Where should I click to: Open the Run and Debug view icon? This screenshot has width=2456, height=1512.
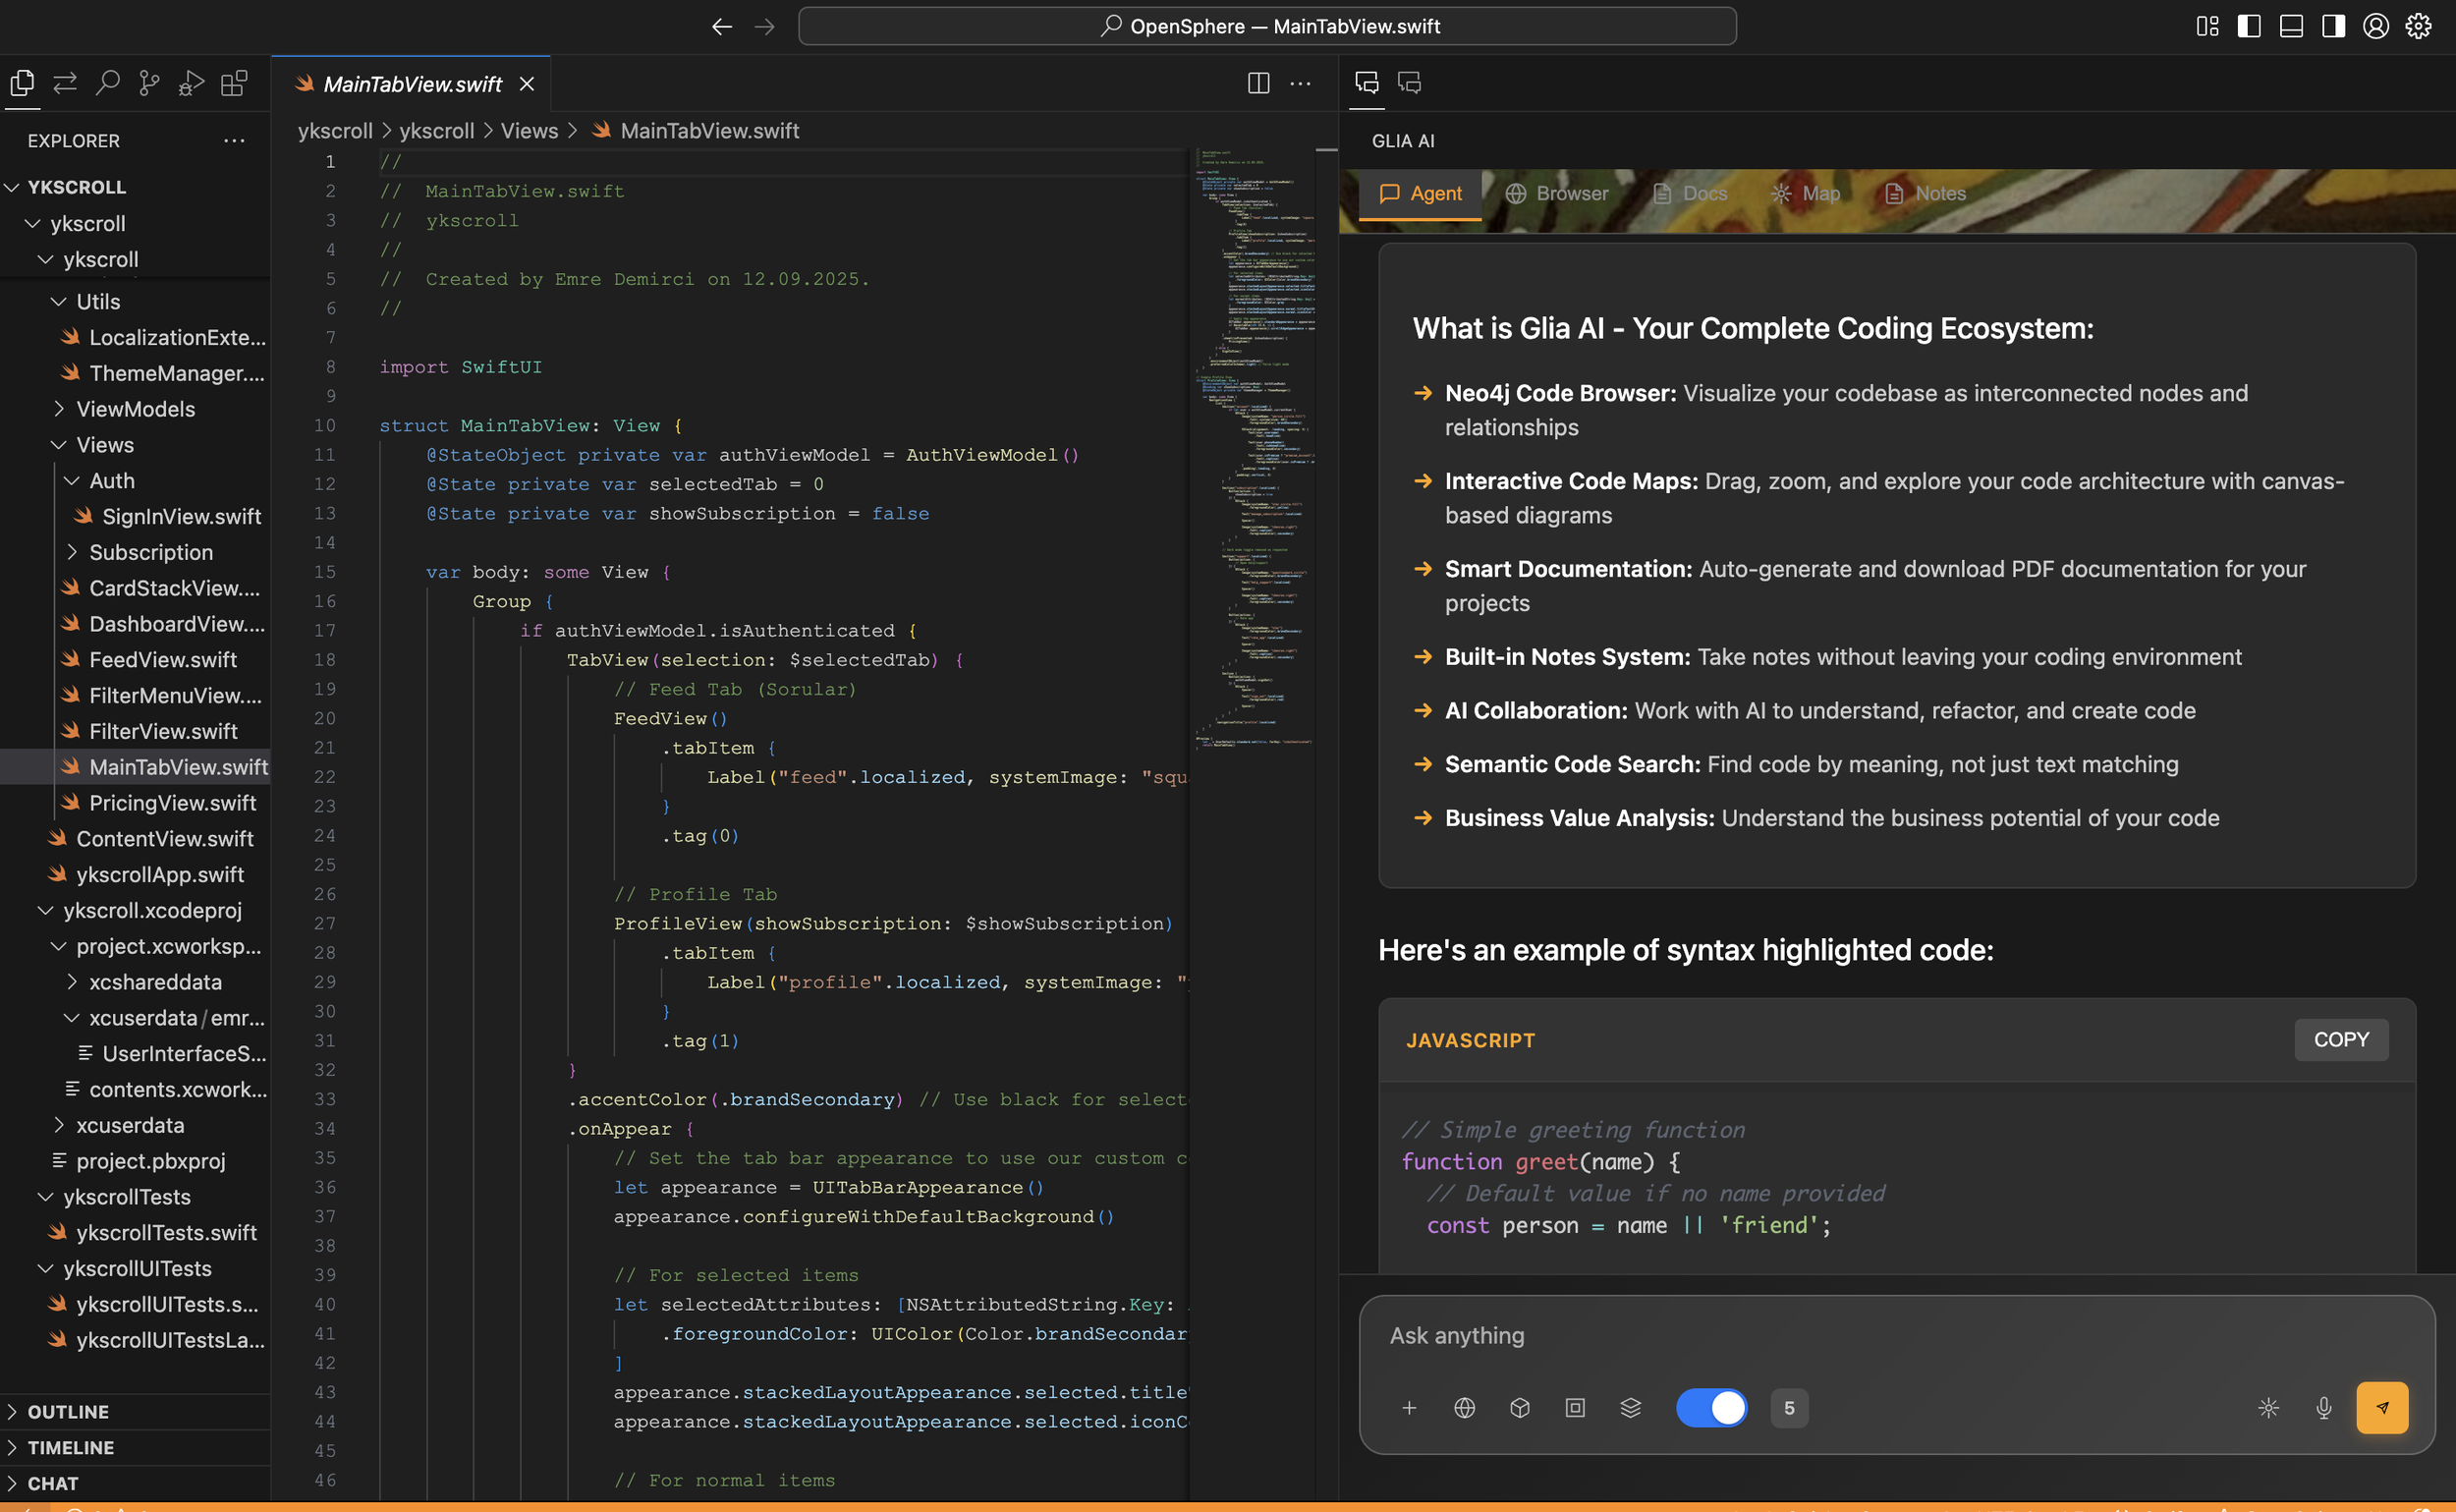[191, 83]
